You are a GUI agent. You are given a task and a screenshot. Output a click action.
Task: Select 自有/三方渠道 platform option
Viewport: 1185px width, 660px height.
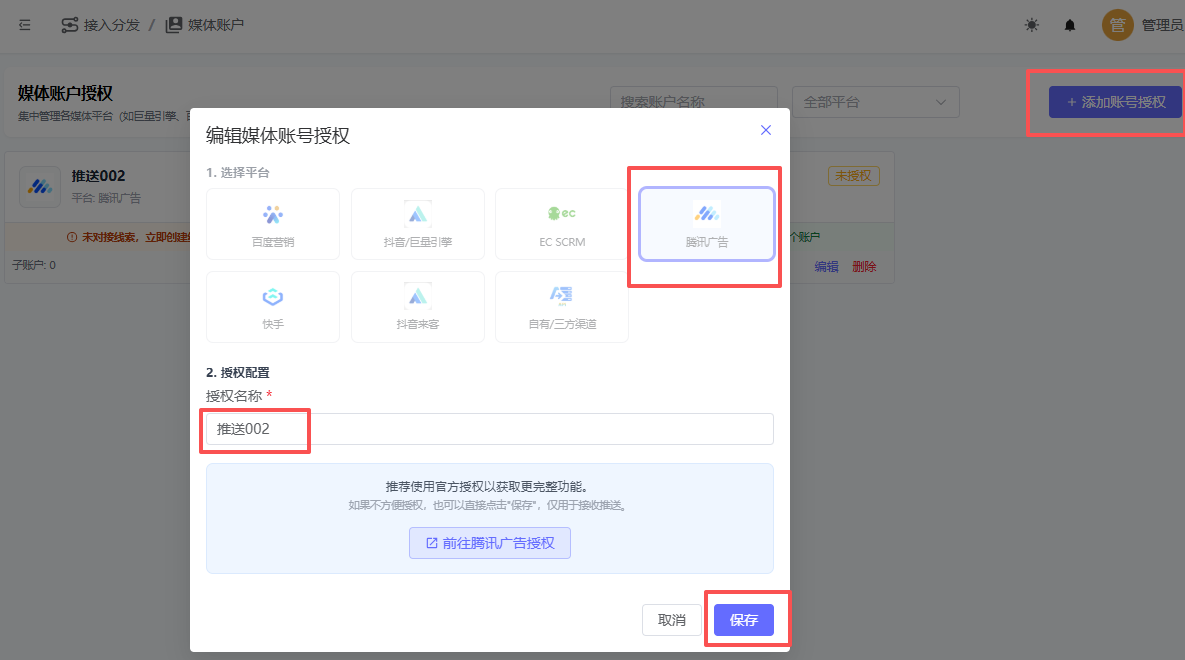point(562,307)
